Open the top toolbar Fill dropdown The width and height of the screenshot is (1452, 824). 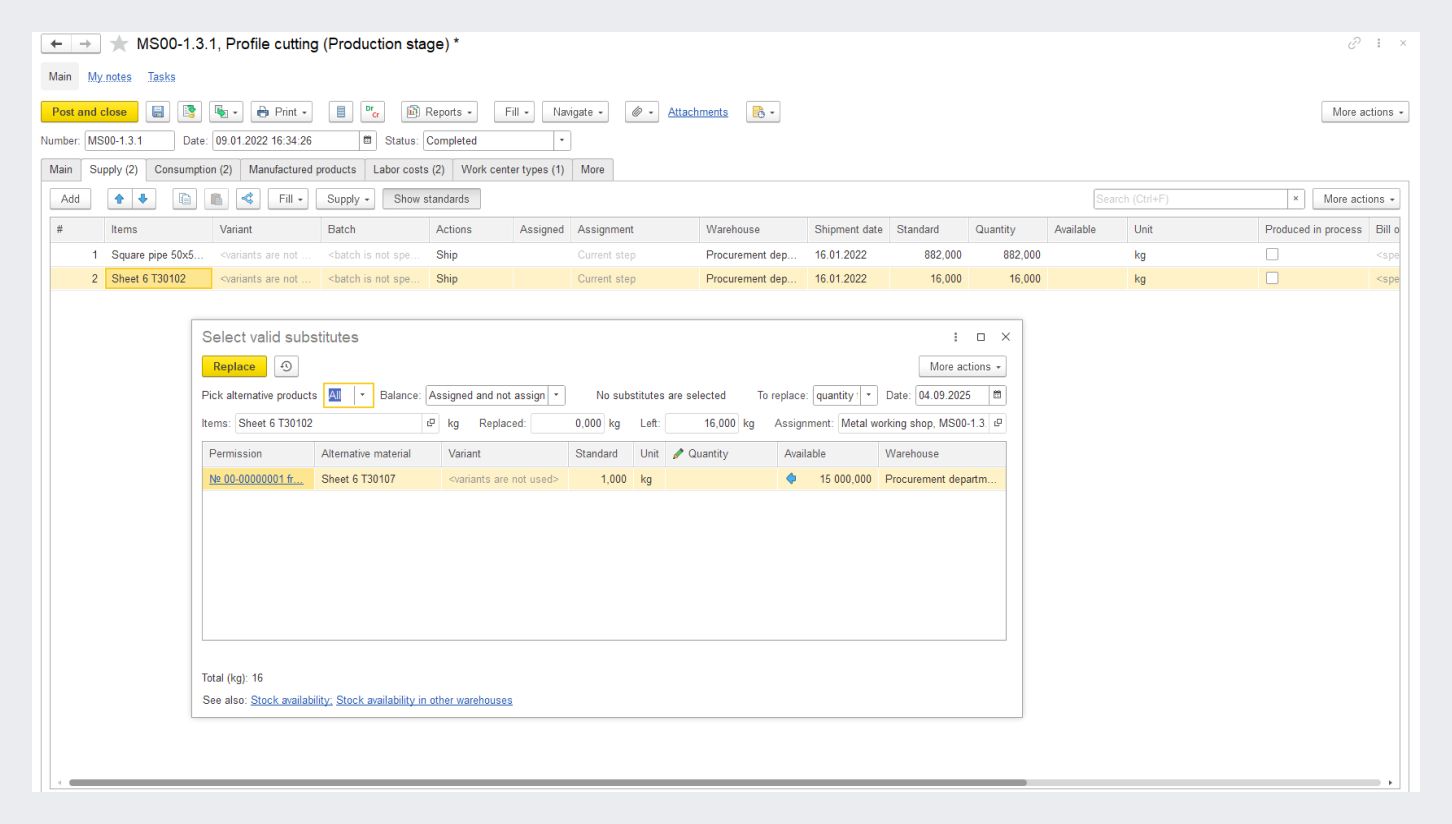pos(514,112)
